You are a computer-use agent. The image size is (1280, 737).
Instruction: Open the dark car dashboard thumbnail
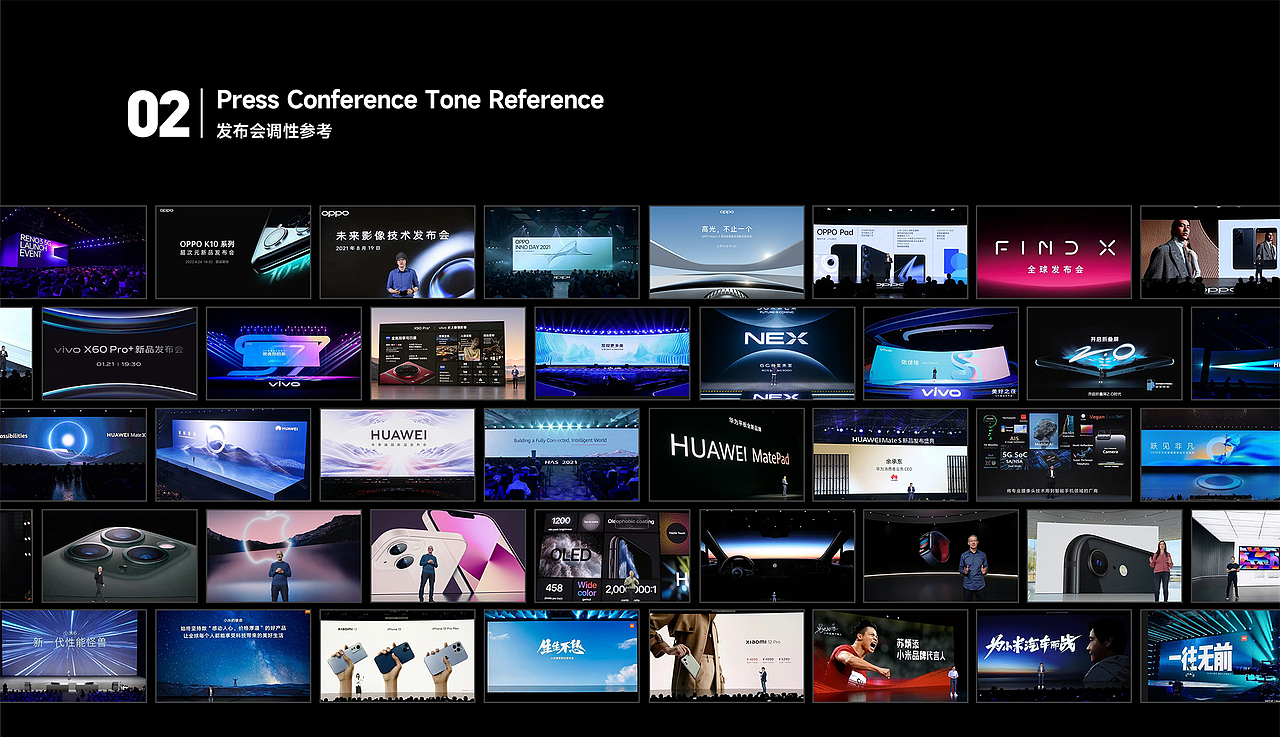[x=777, y=556]
